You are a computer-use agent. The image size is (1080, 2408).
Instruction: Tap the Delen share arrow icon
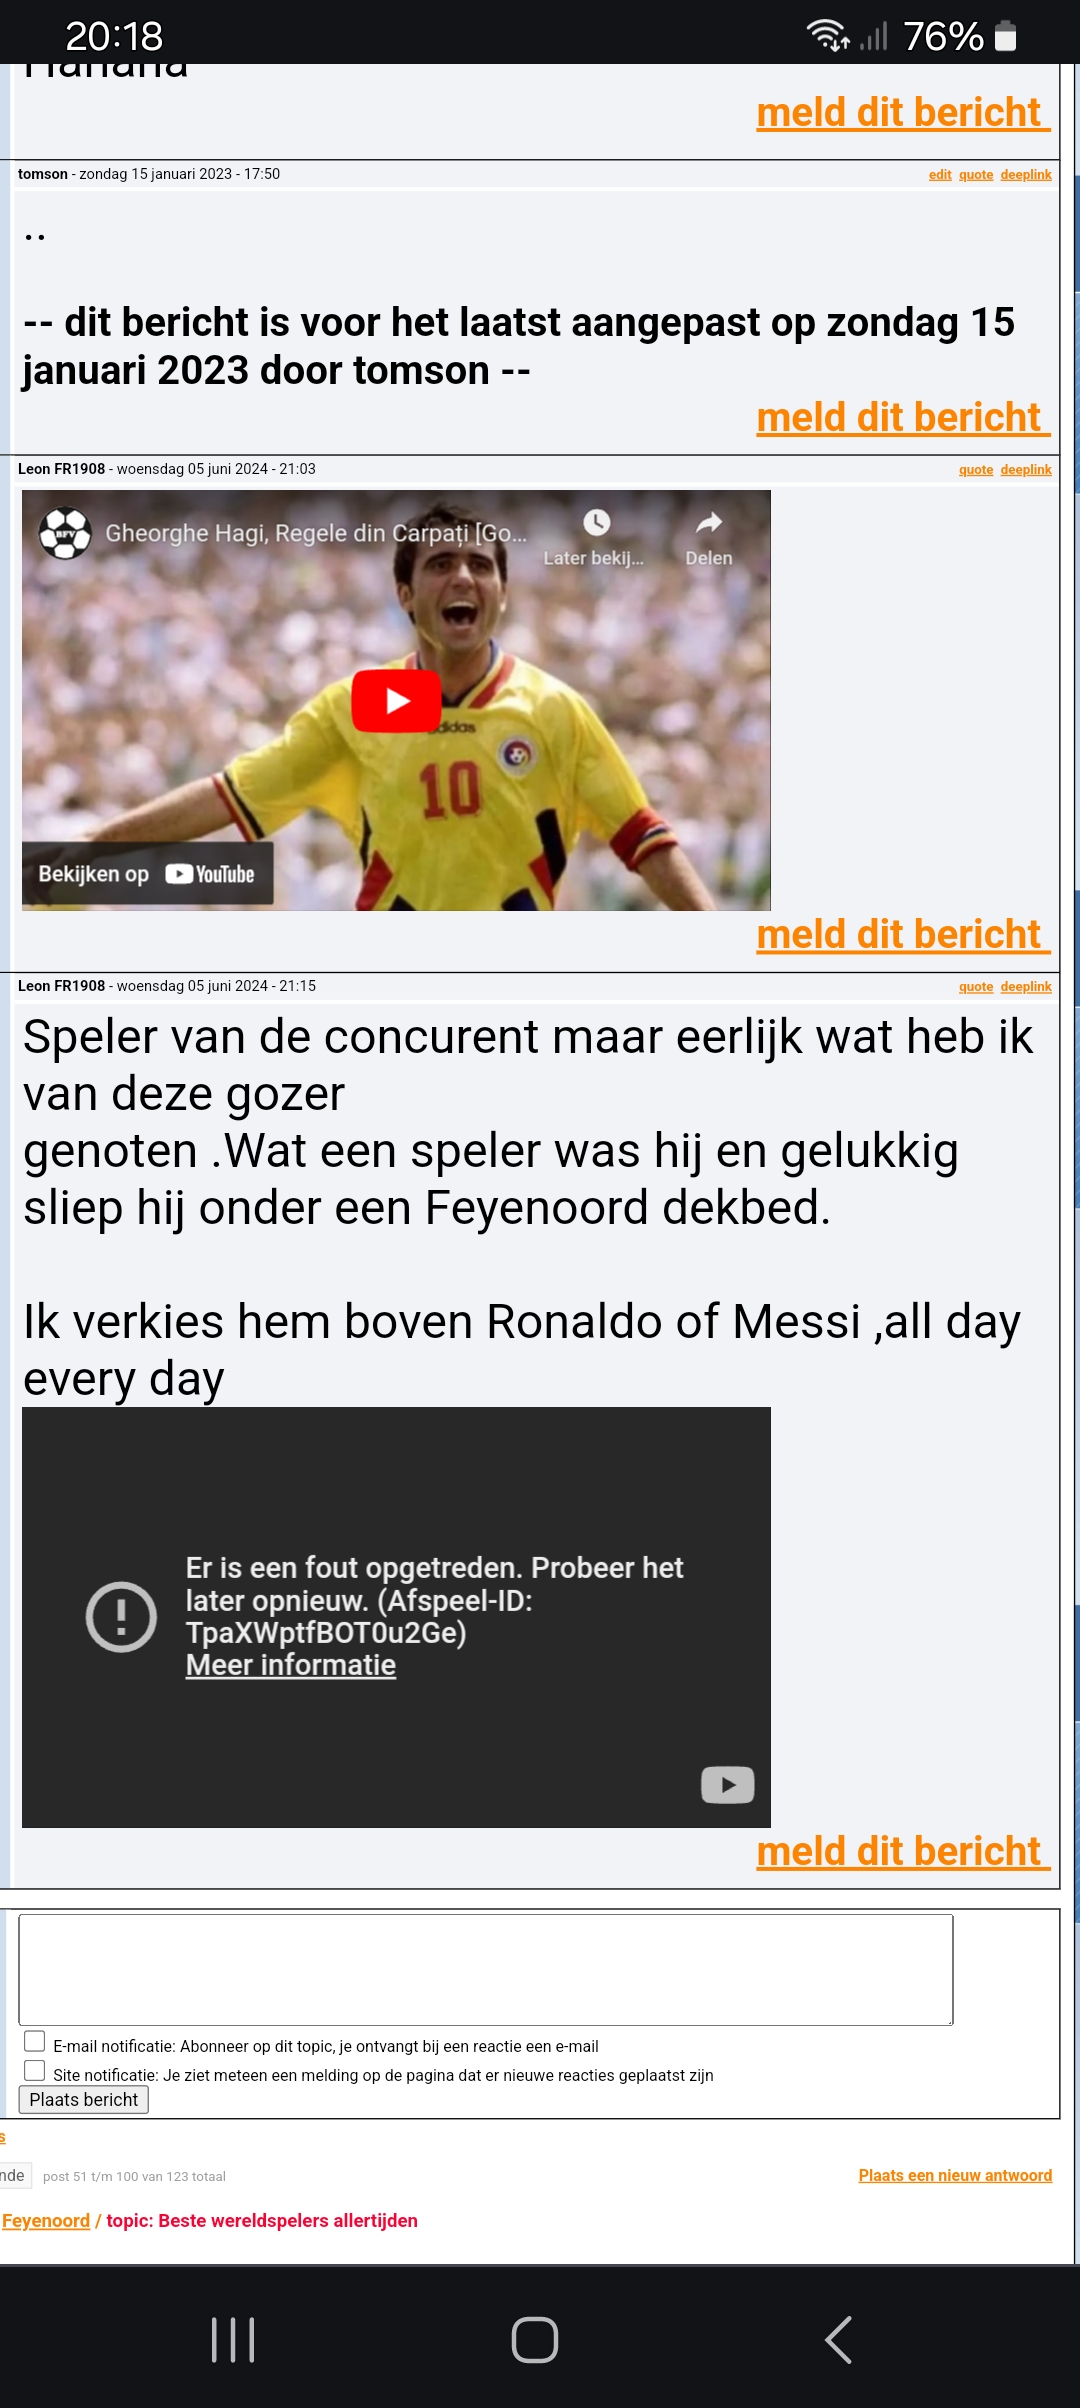point(709,523)
